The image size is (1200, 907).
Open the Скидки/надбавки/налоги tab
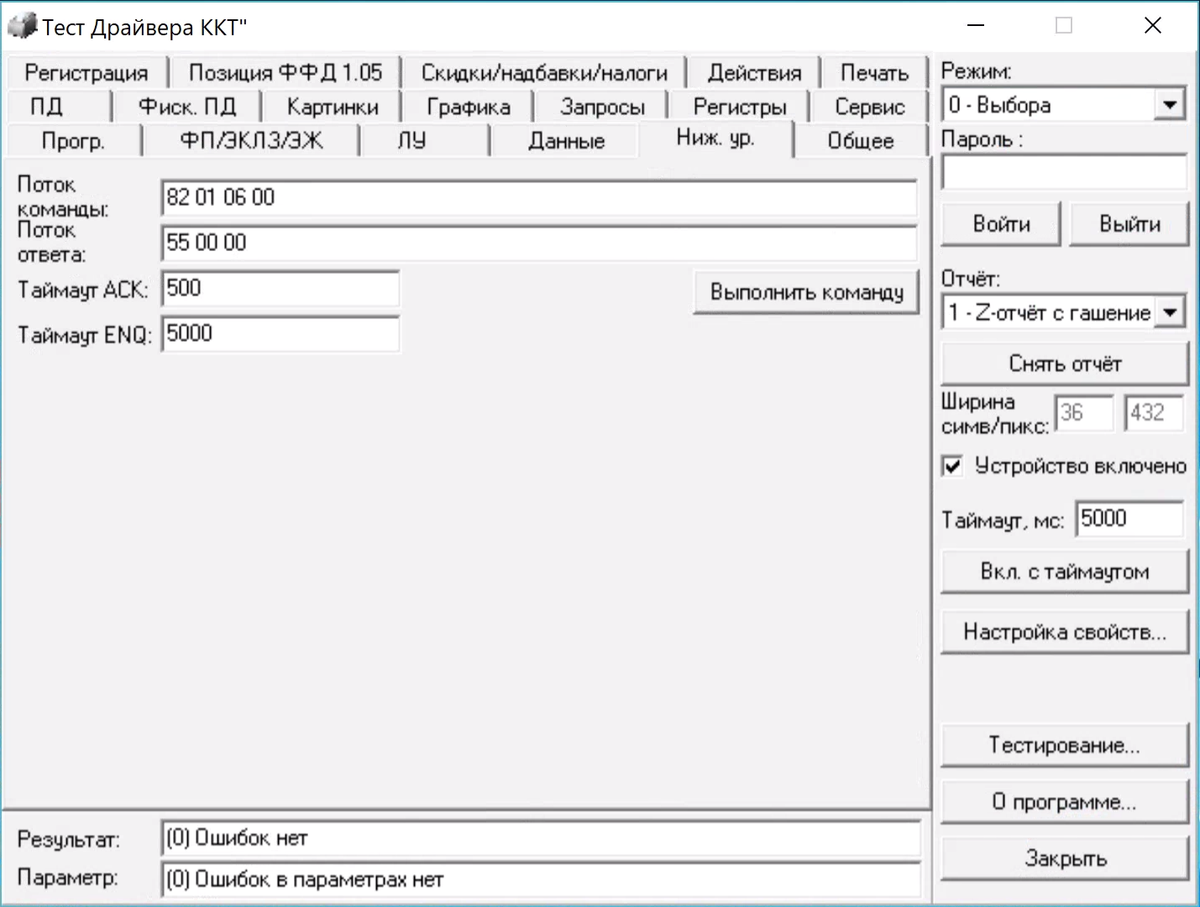pos(544,73)
